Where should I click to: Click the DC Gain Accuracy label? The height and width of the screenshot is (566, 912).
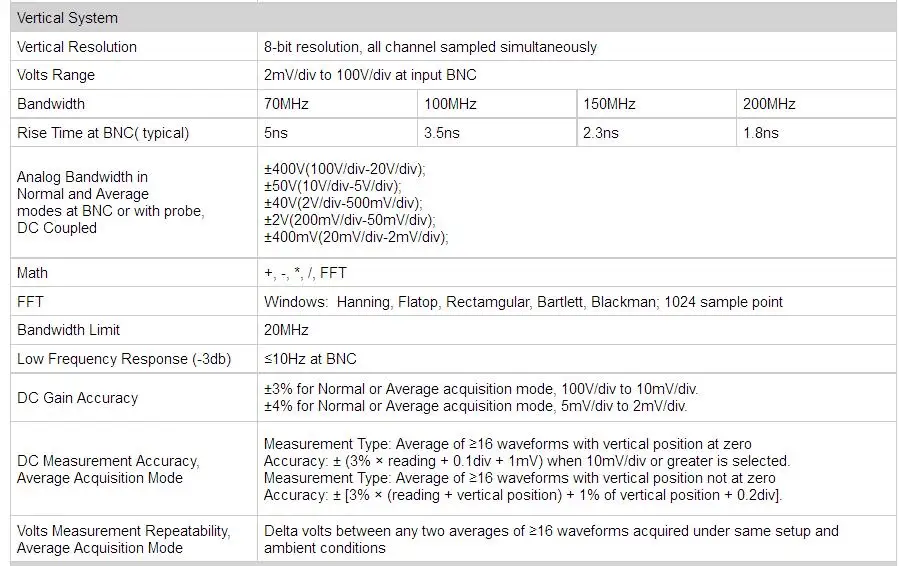(77, 398)
